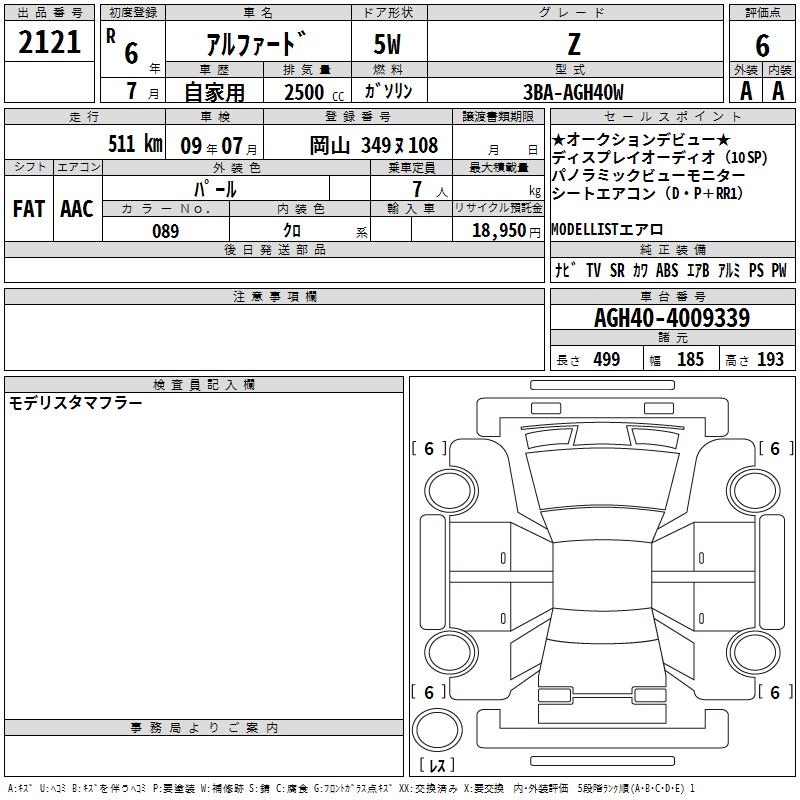The height and width of the screenshot is (800, 800).
Task: Click シートエアコン（D・P＋RR1） line
Action: coord(647,193)
